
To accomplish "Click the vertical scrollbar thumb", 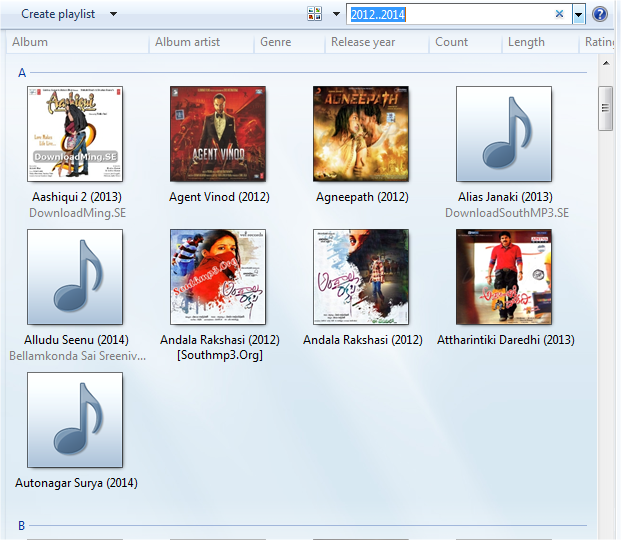I will [x=606, y=108].
